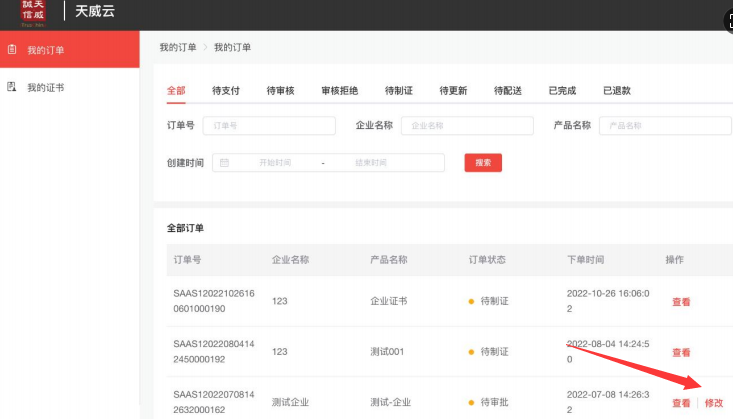The height and width of the screenshot is (419, 733).
Task: Click the 订单号 input field
Action: point(269,126)
